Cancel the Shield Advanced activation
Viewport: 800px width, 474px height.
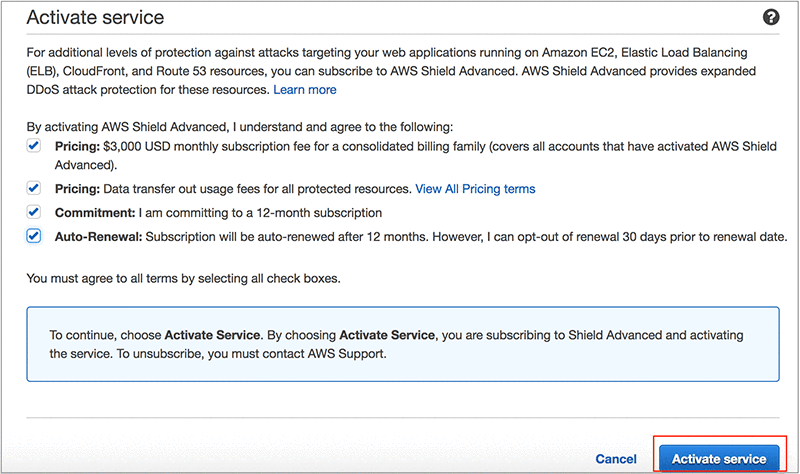coord(616,459)
